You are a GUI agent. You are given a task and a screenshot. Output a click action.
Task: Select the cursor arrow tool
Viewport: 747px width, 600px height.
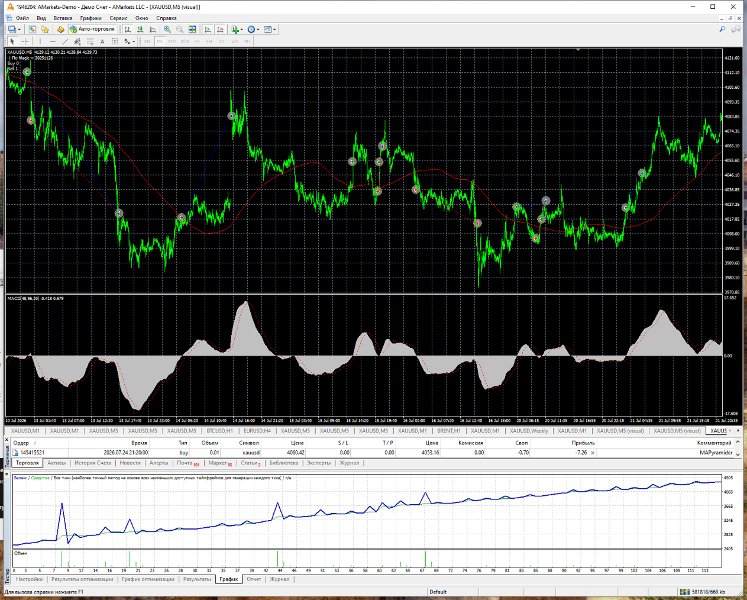click(12, 41)
